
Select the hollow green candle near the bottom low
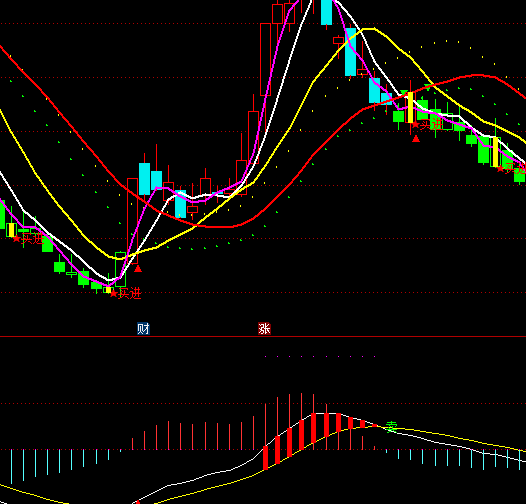pos(120,269)
